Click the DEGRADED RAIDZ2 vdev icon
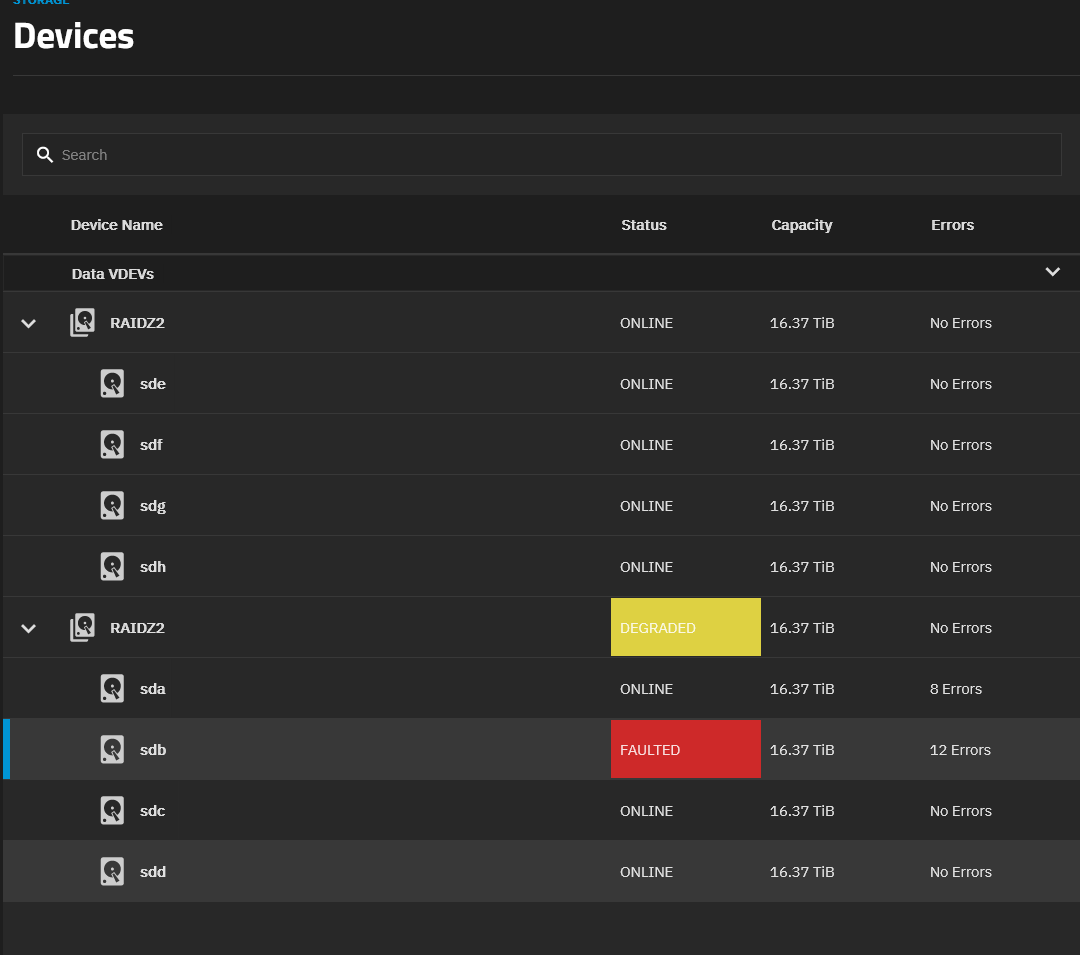This screenshot has height=955, width=1080. (83, 627)
